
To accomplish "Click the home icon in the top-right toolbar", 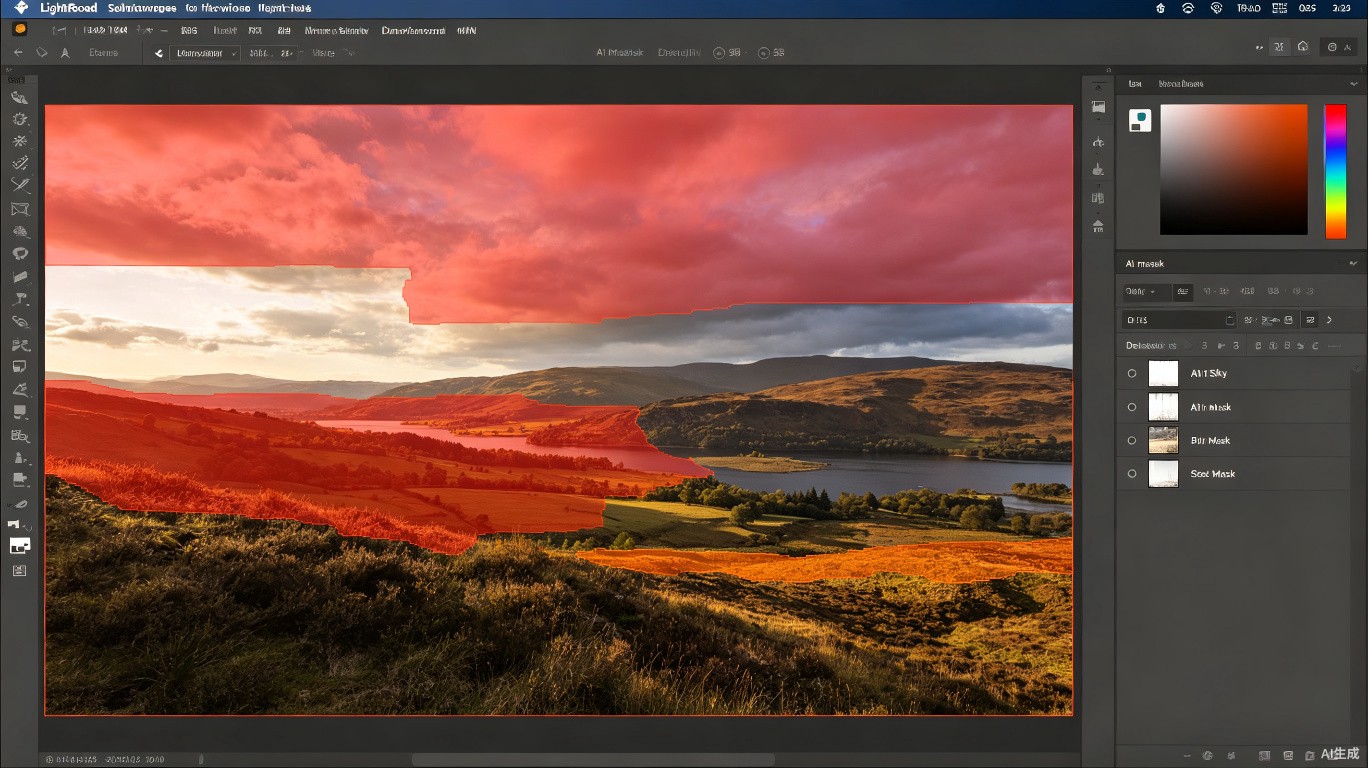I will (1303, 47).
